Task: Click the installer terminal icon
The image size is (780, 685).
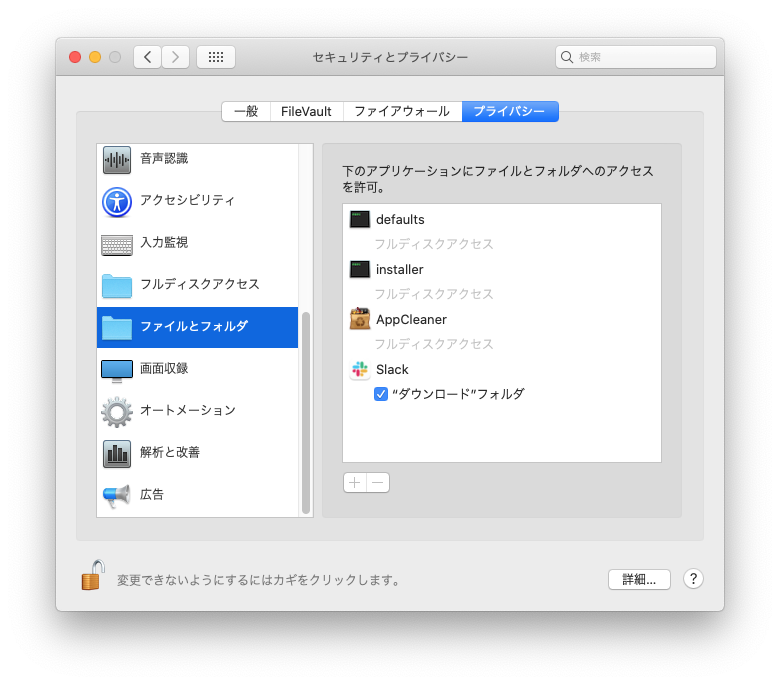Action: point(360,269)
